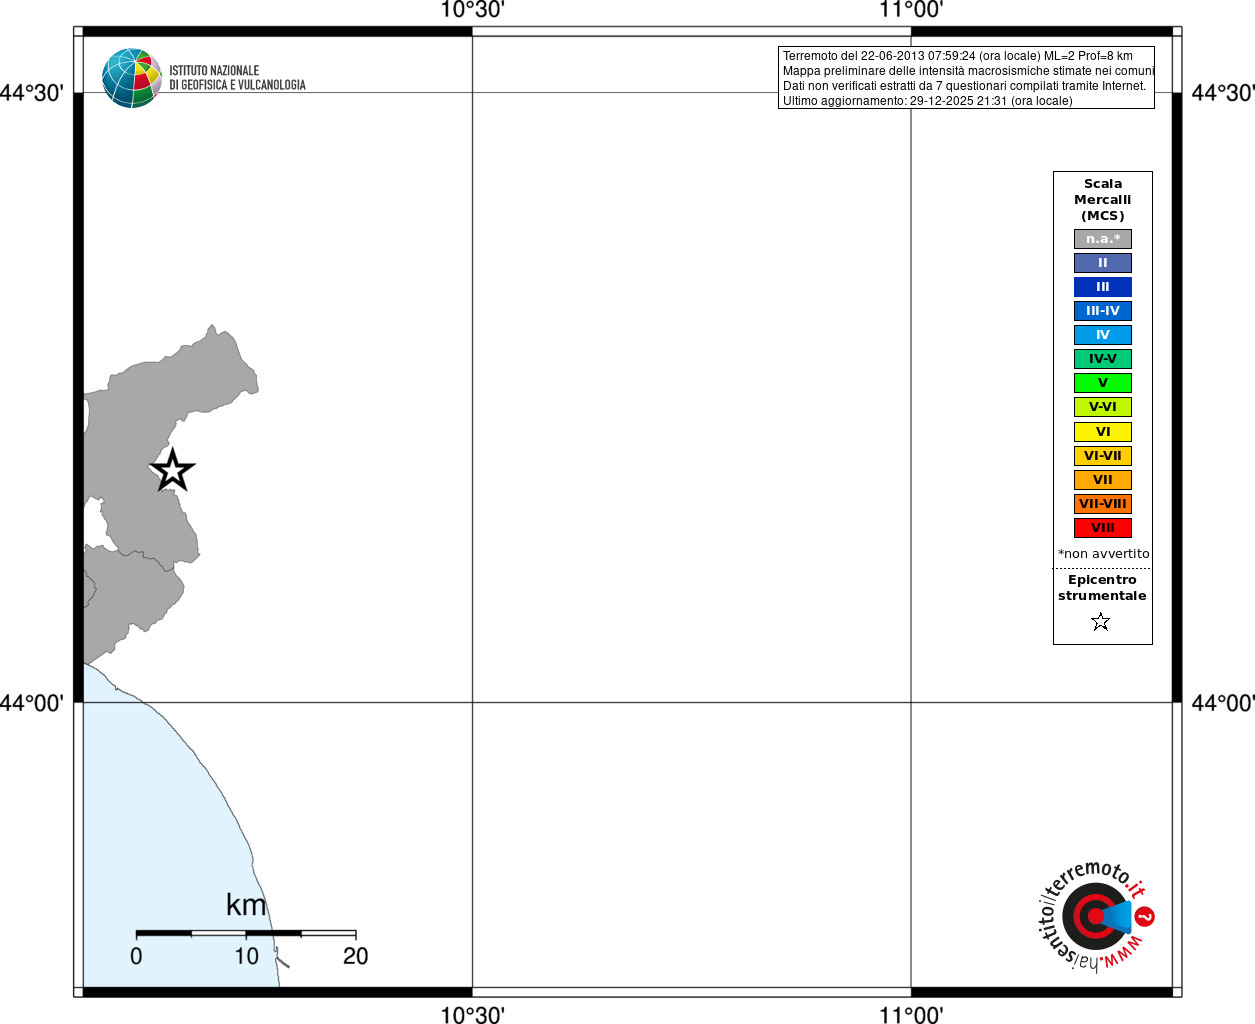This screenshot has width=1255, height=1024.
Task: Click the earthquake info text box
Action: [x=966, y=78]
